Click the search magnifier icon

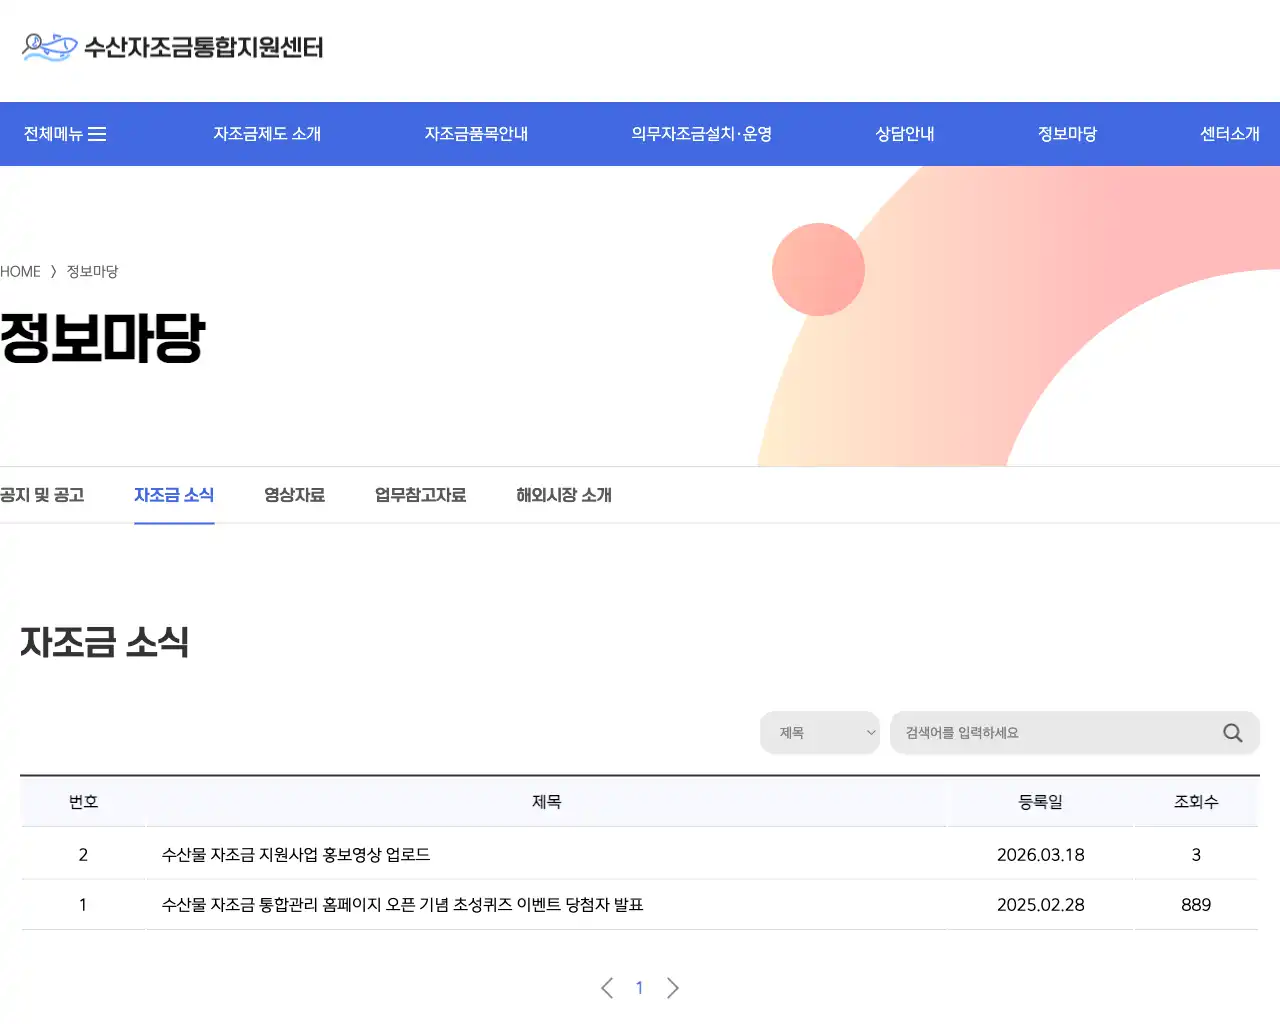click(1232, 733)
